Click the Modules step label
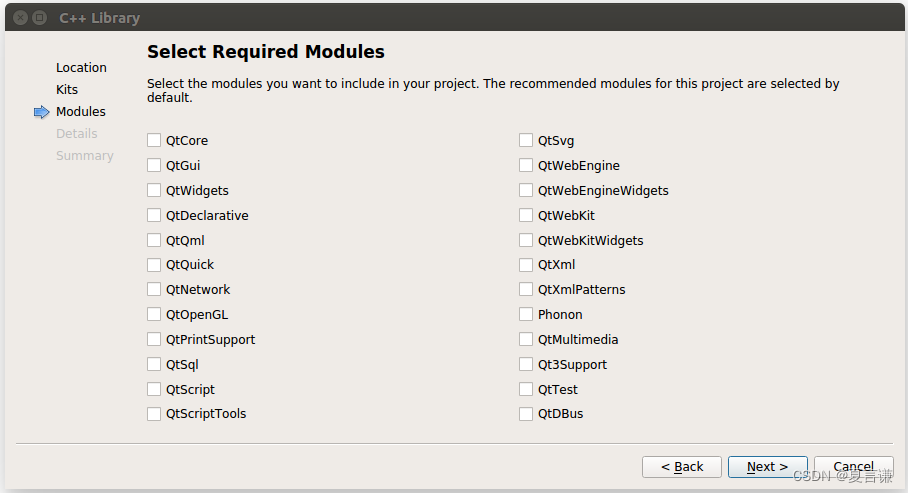This screenshot has height=493, width=908. point(80,112)
